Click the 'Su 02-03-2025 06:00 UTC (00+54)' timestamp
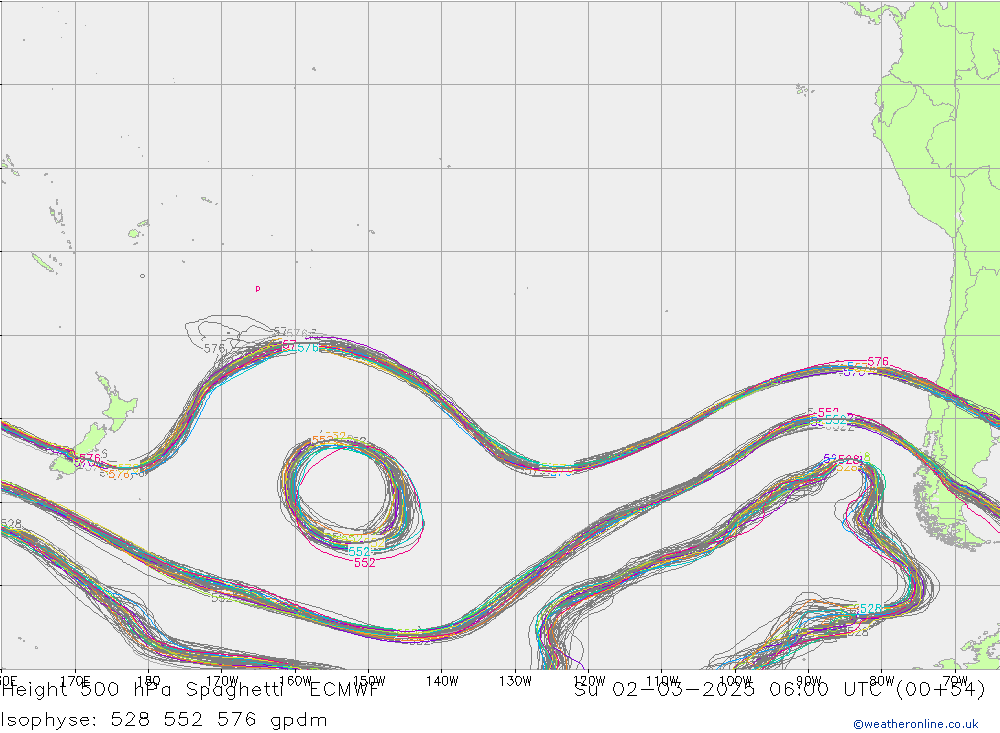 click(780, 690)
